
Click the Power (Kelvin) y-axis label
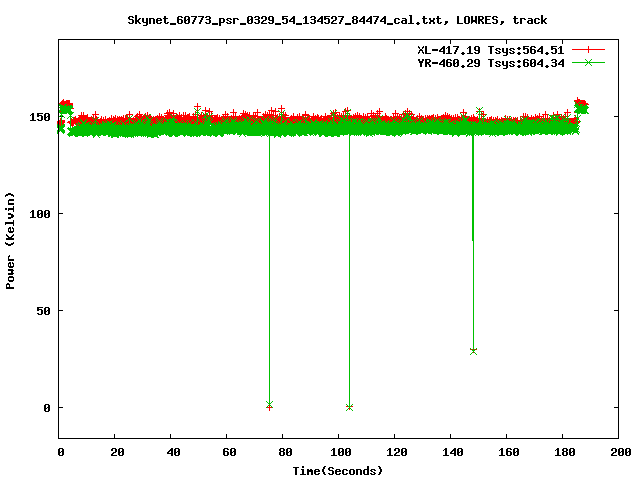tap(10, 241)
